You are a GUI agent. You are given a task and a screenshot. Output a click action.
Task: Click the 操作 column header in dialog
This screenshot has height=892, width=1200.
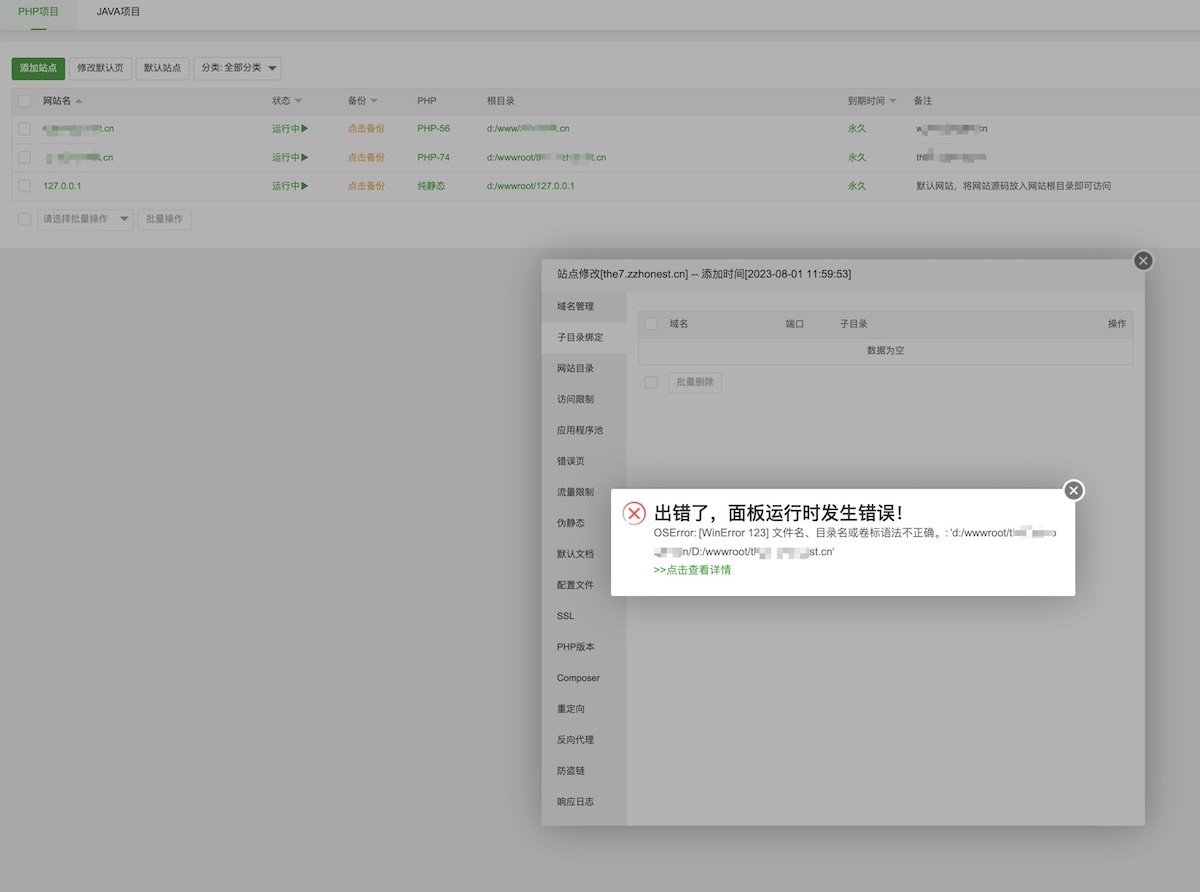pos(1117,324)
